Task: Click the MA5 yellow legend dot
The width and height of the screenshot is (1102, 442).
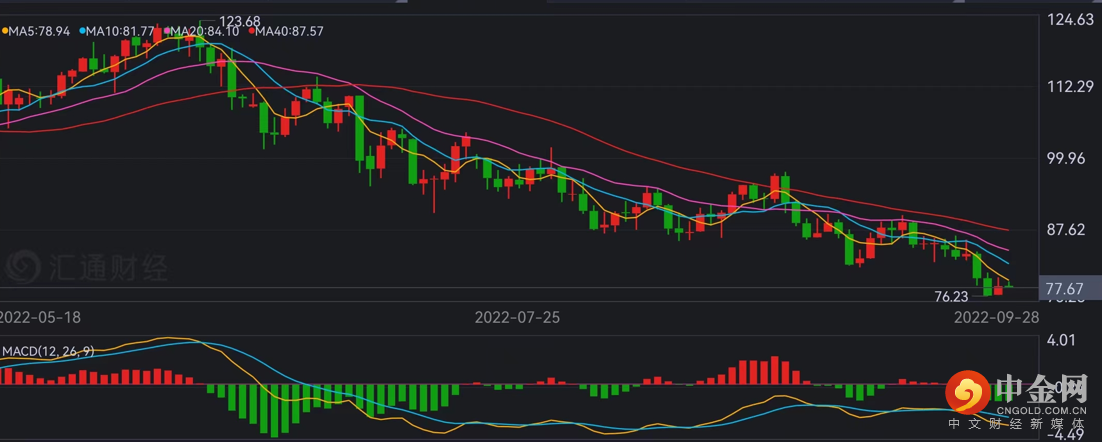Action: (x=4, y=31)
